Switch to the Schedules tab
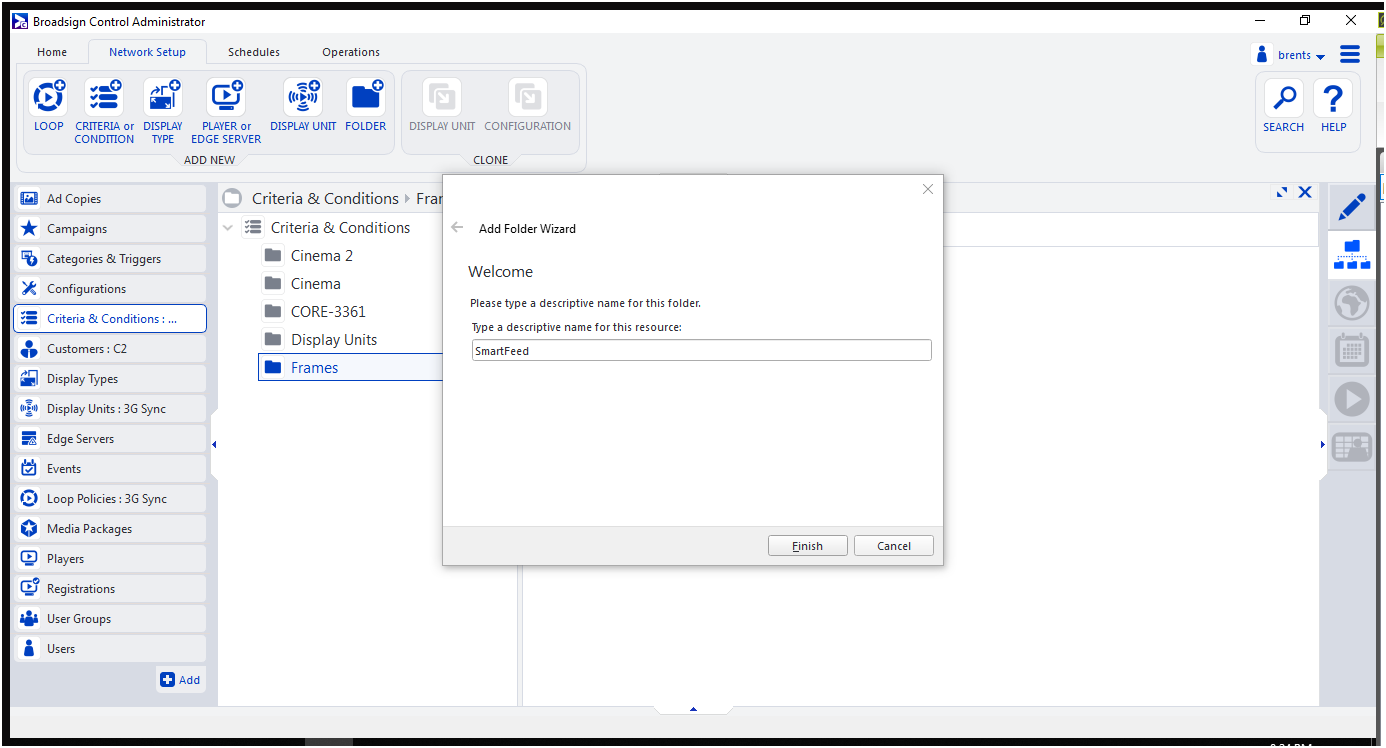This screenshot has height=748, width=1386. coord(254,52)
